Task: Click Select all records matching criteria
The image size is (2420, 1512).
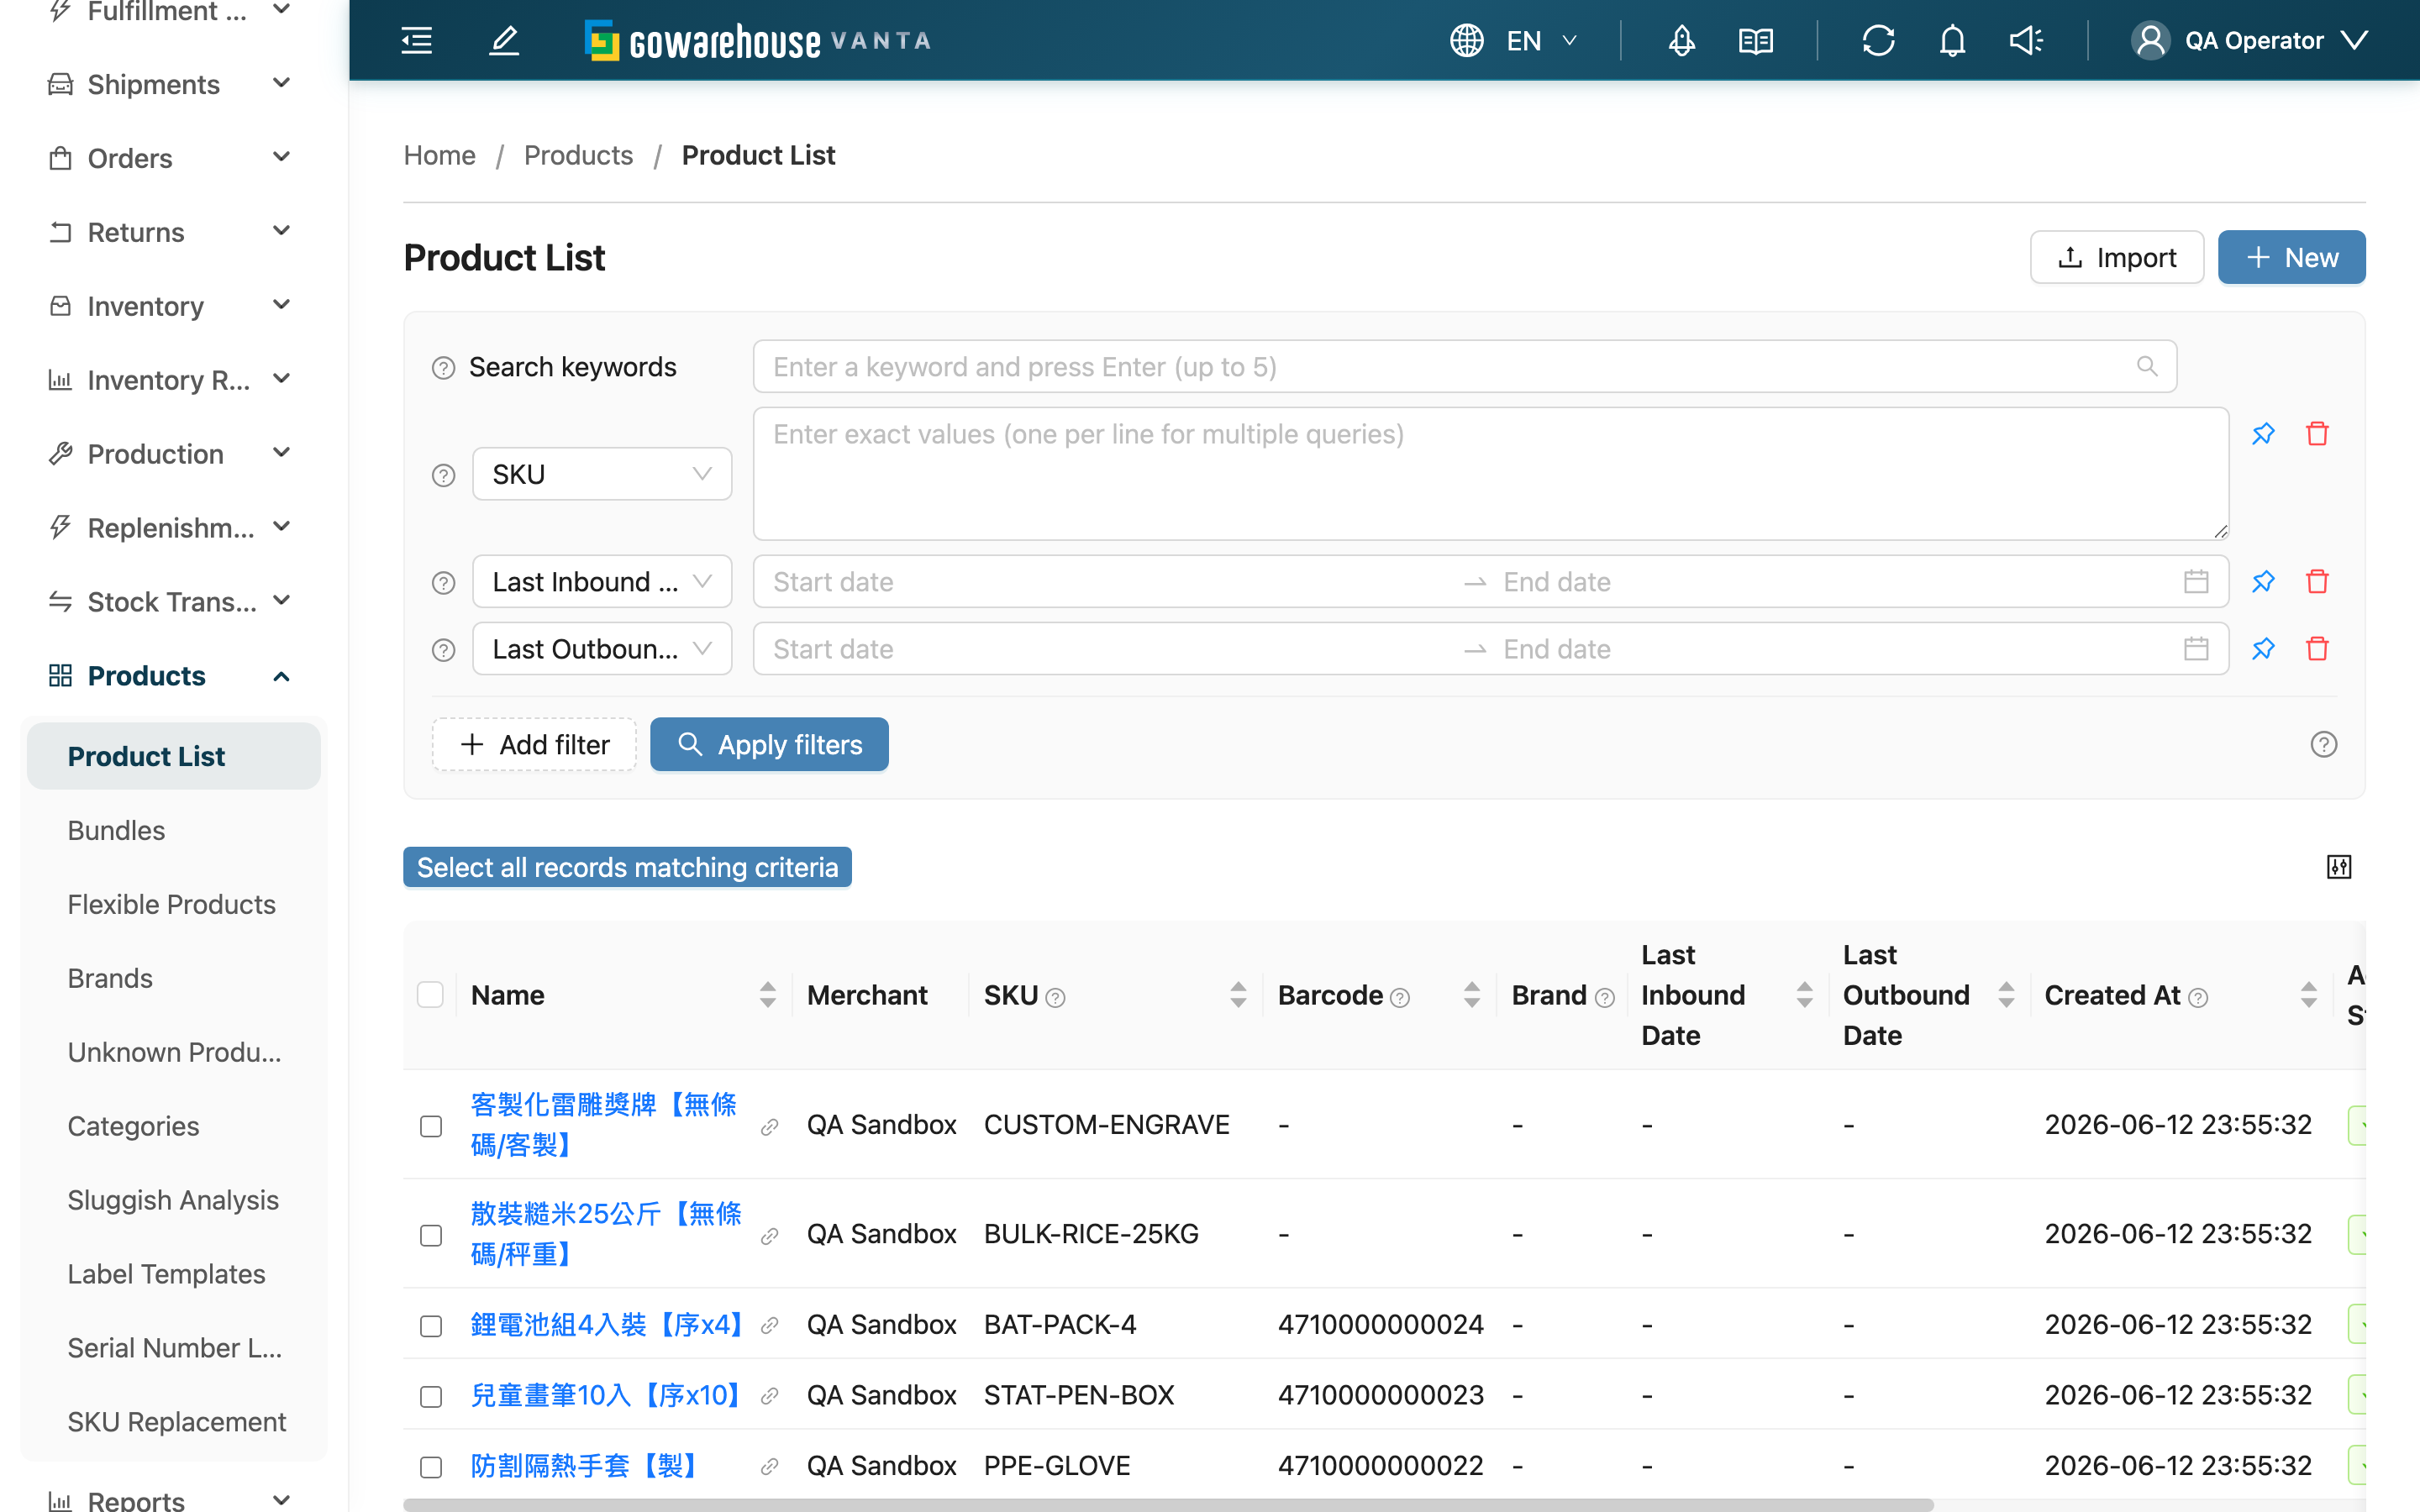Action: click(627, 867)
